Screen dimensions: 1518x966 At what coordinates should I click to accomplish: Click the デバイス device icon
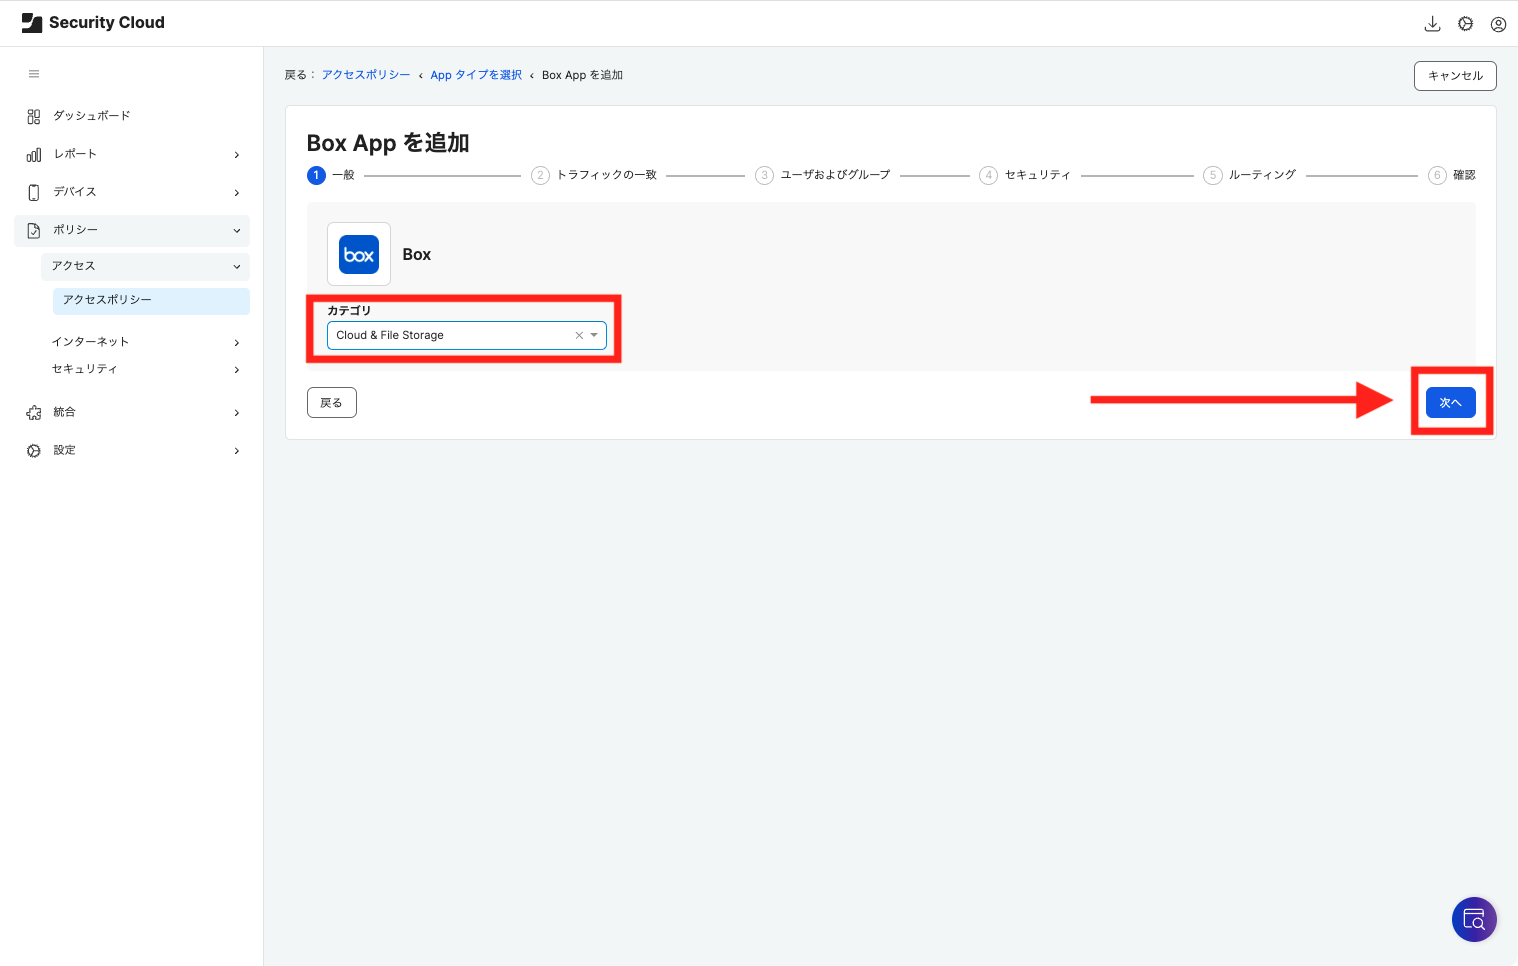pos(34,192)
